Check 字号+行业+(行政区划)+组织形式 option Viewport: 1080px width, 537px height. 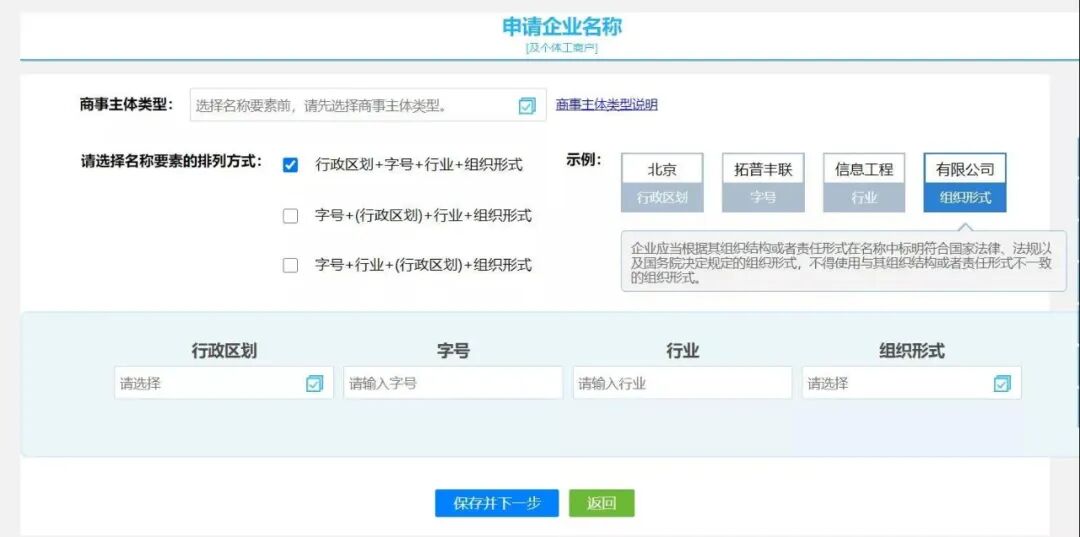tap(291, 265)
